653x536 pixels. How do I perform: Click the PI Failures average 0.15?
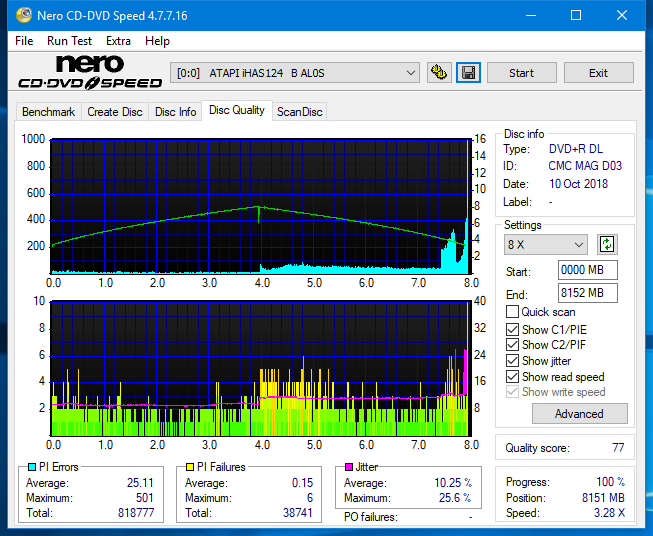[302, 483]
